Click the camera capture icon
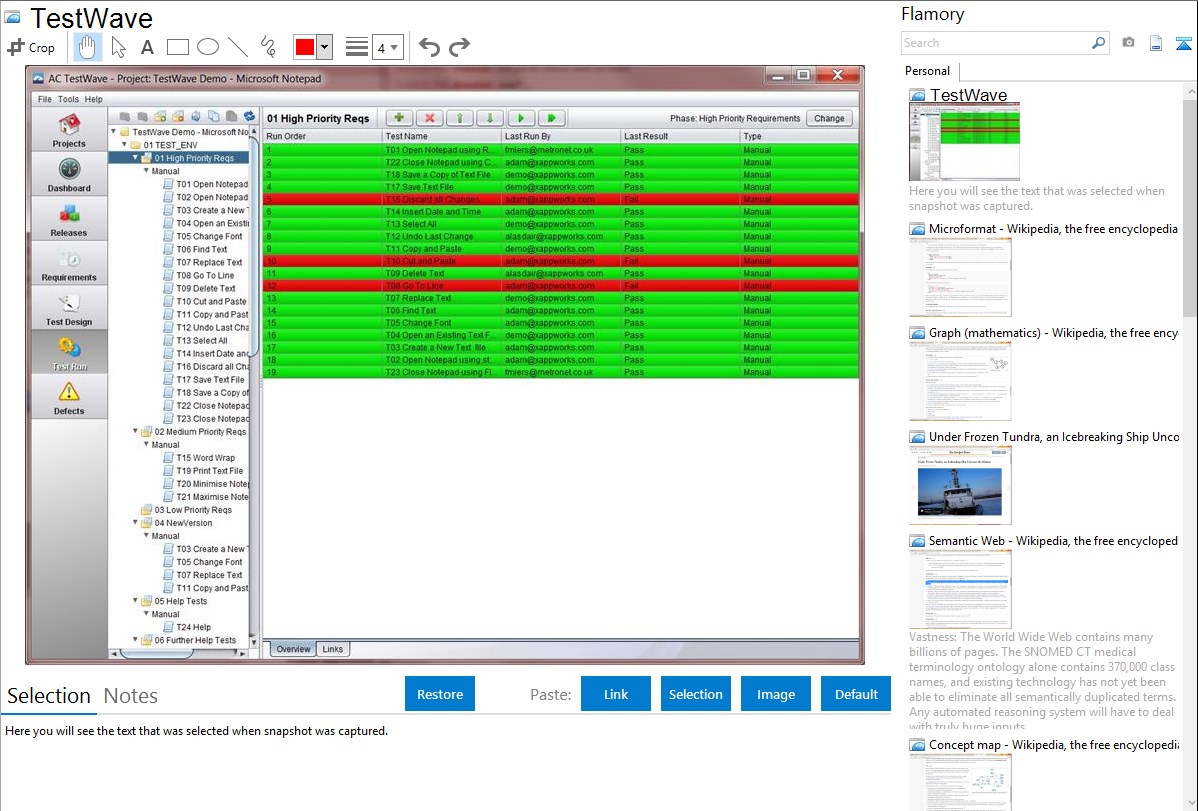This screenshot has height=811, width=1198. click(x=1128, y=43)
